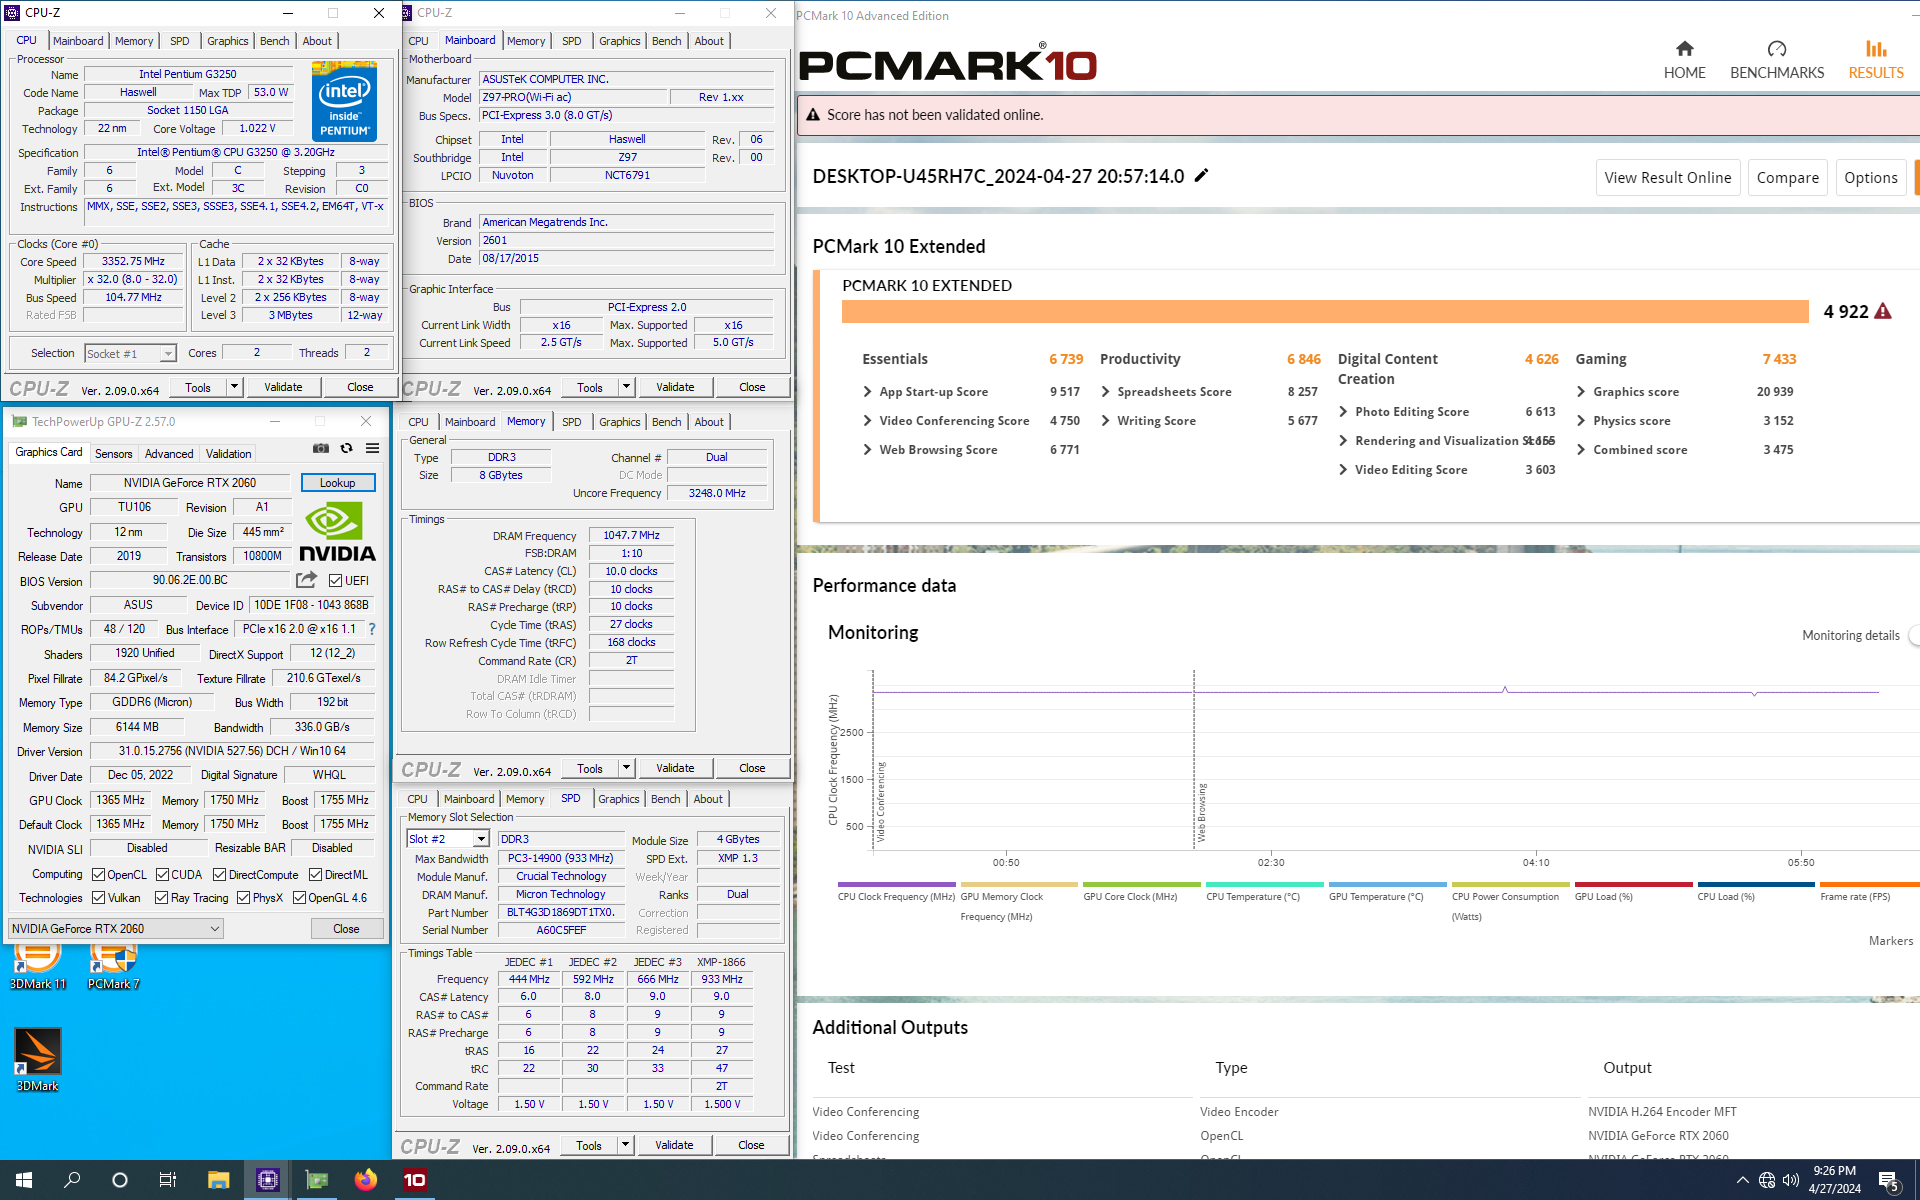Expand the App Start-up Score row

pyautogui.click(x=867, y=392)
